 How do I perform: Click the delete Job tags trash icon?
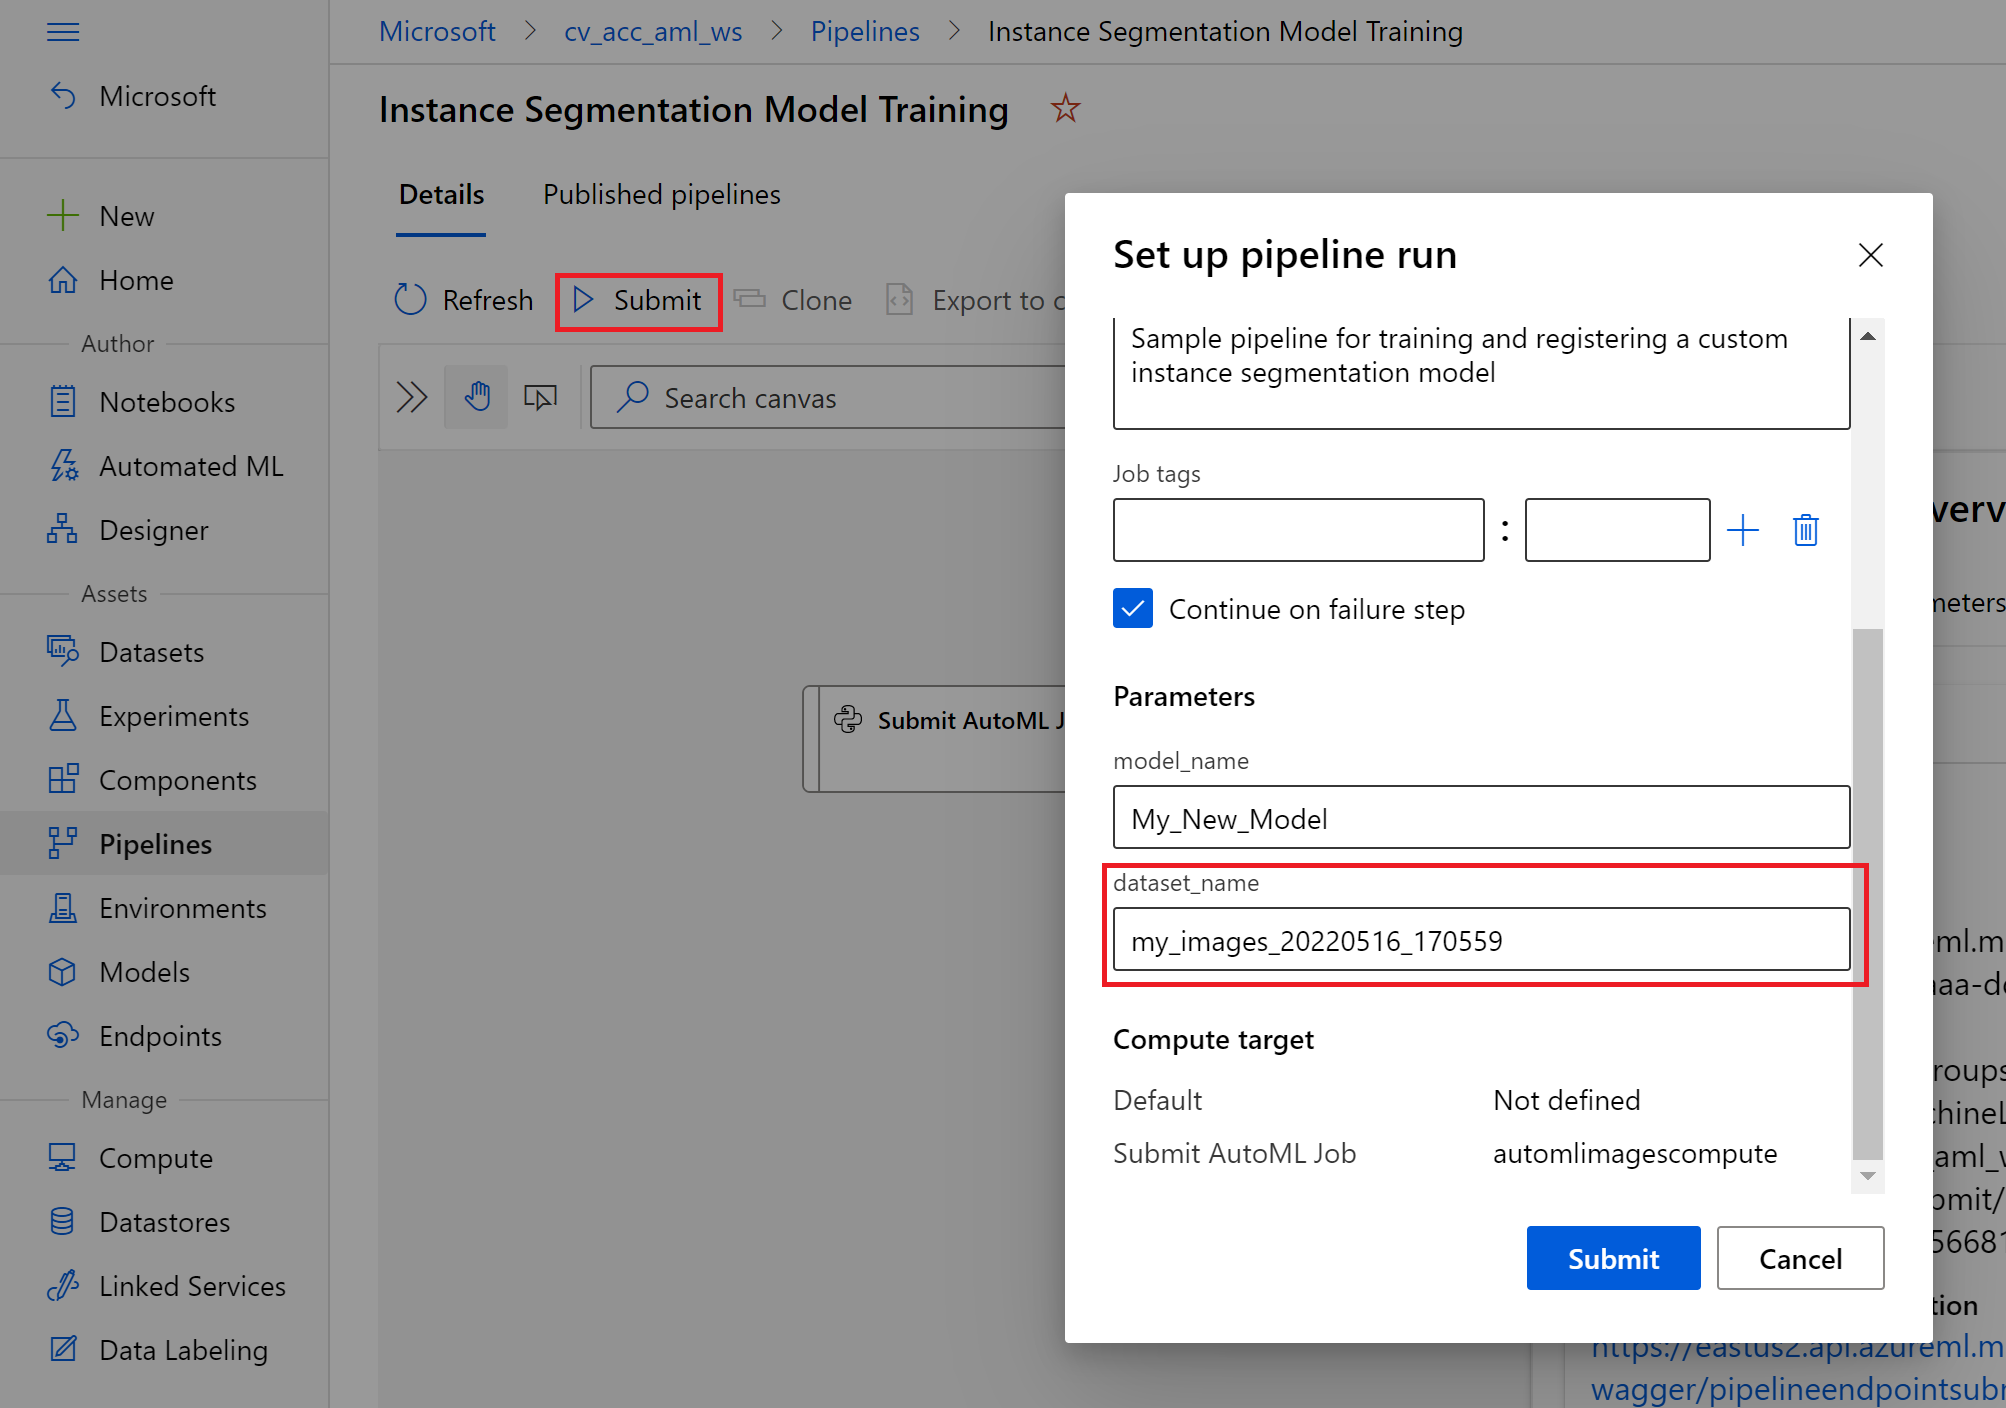1806,530
